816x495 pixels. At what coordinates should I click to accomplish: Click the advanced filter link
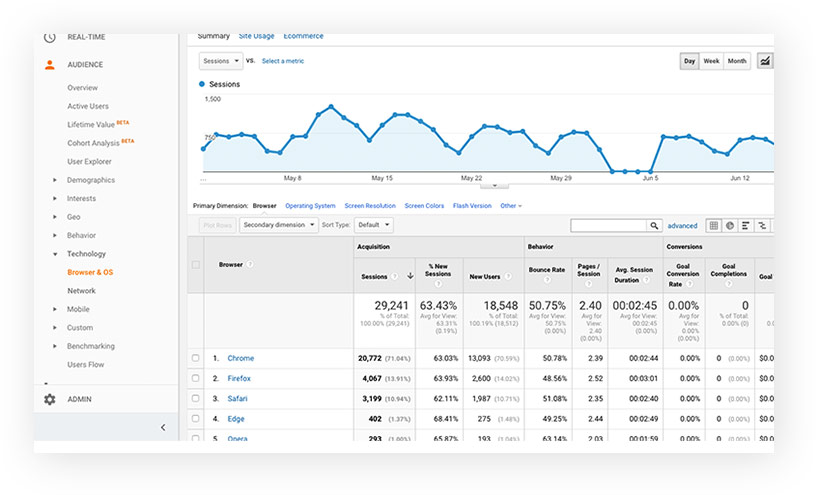pos(682,226)
